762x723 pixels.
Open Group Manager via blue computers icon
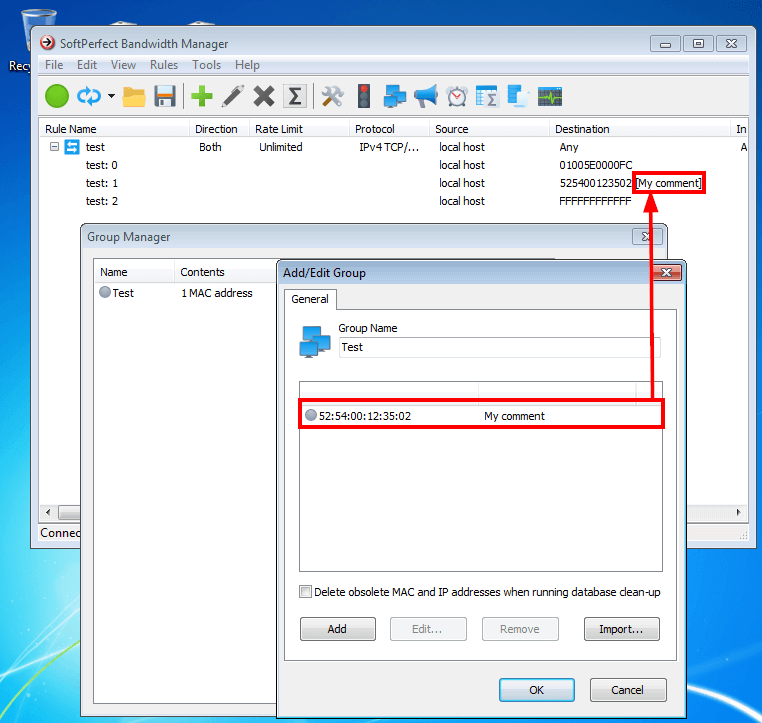click(x=395, y=96)
